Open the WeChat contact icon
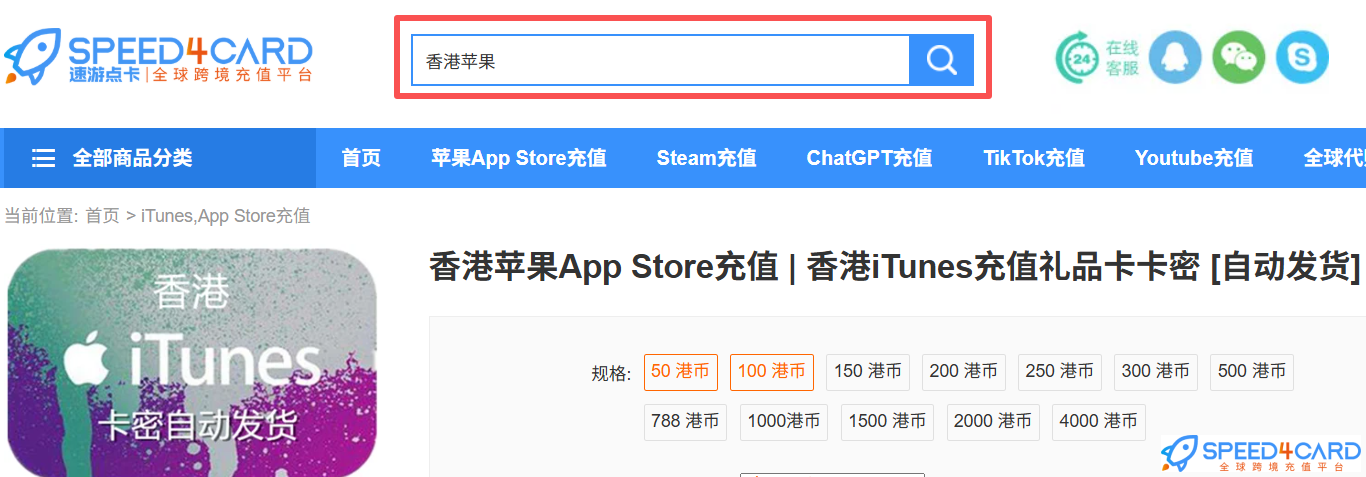 click(x=1239, y=57)
